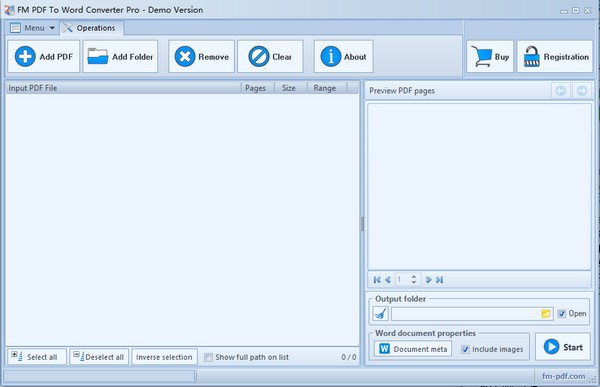Open the fm-pdf.com link
This screenshot has height=387, width=600.
[x=563, y=376]
